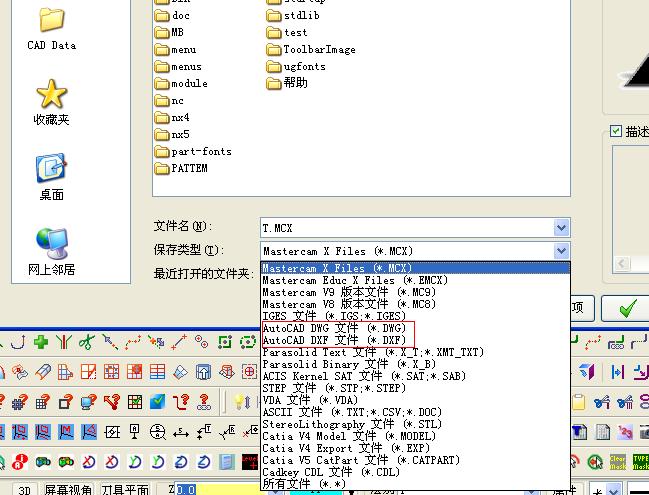Toggle the 3D mode button in status bar
The image size is (649, 495).
24,490
